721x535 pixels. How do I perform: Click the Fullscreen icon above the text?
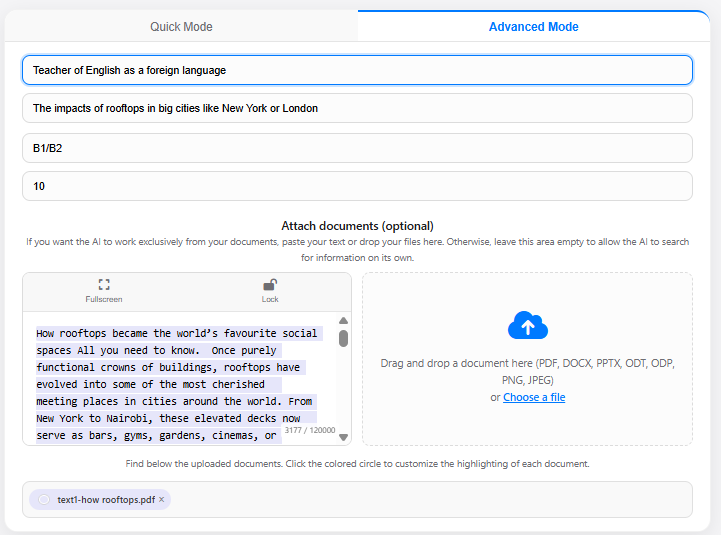104,285
